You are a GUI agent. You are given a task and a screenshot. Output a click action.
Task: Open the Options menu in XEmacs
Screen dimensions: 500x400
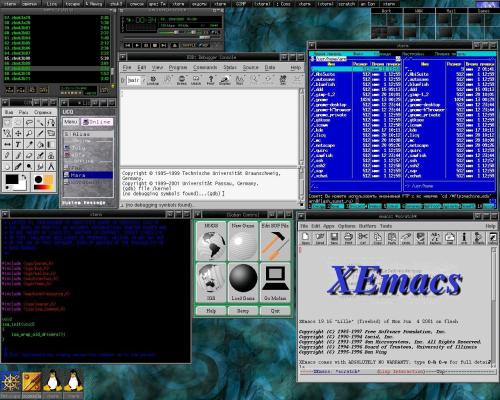(346, 226)
